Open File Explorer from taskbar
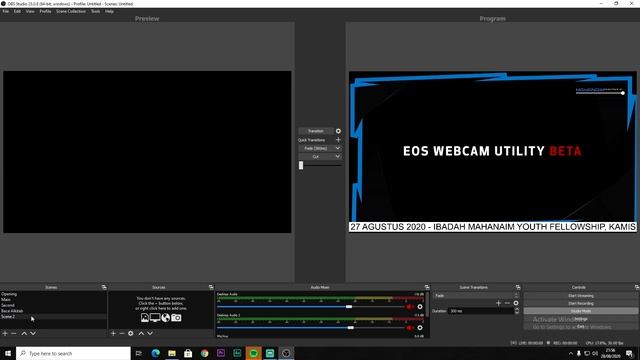Viewport: 640px width, 360px height. coord(172,353)
